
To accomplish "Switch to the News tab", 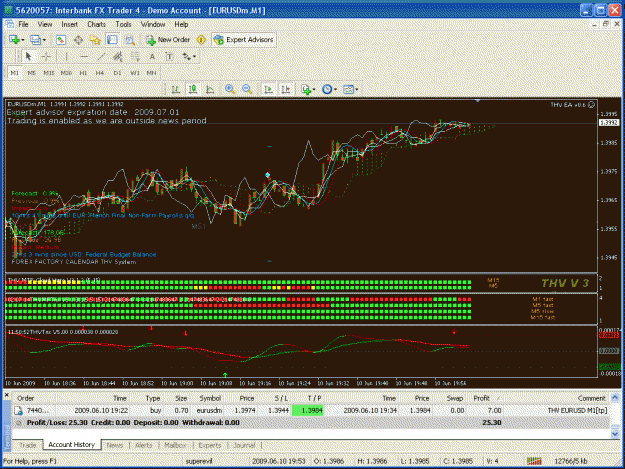I will (115, 445).
